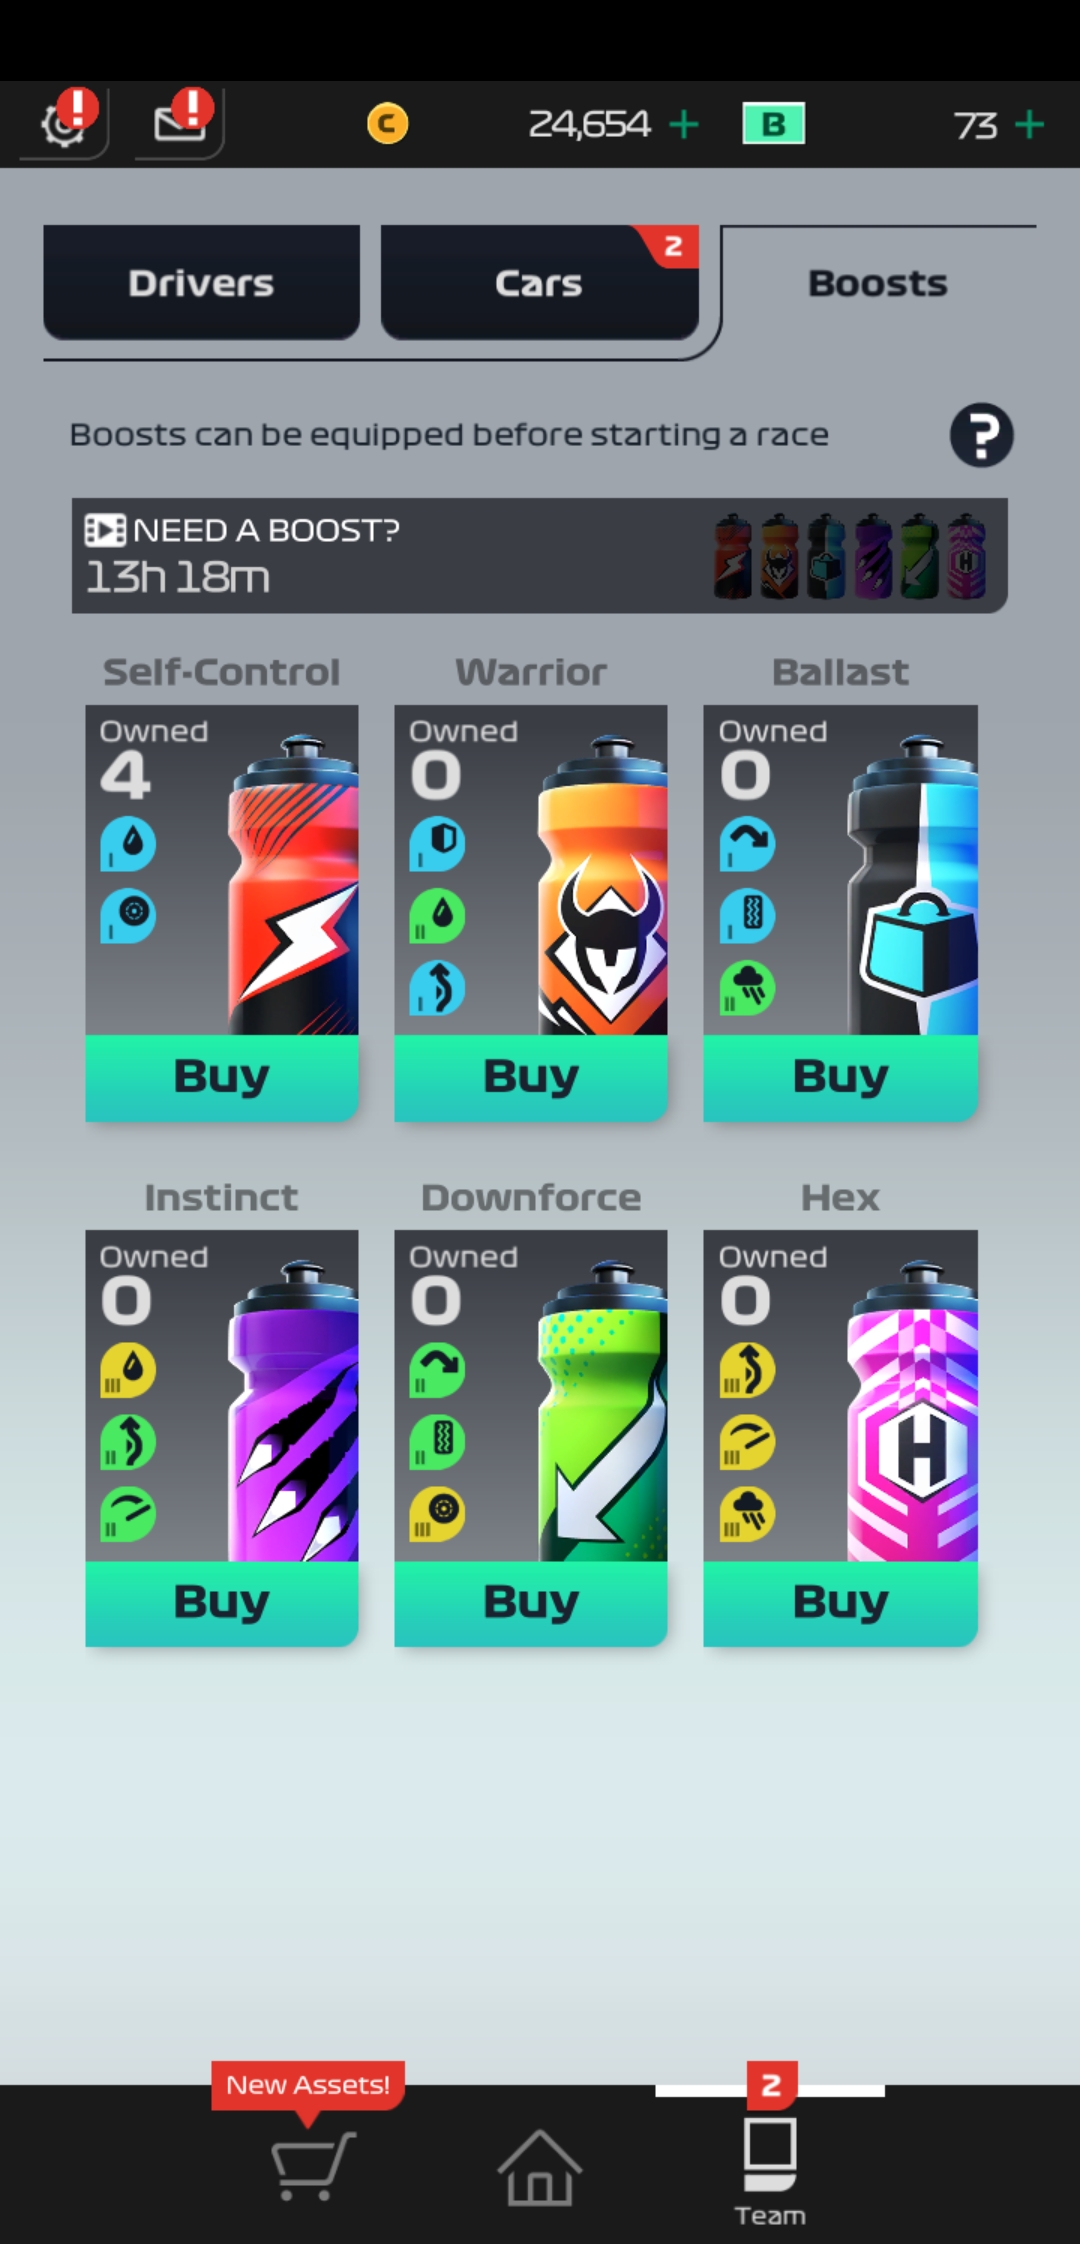Go to the home screen icon

click(539, 2166)
